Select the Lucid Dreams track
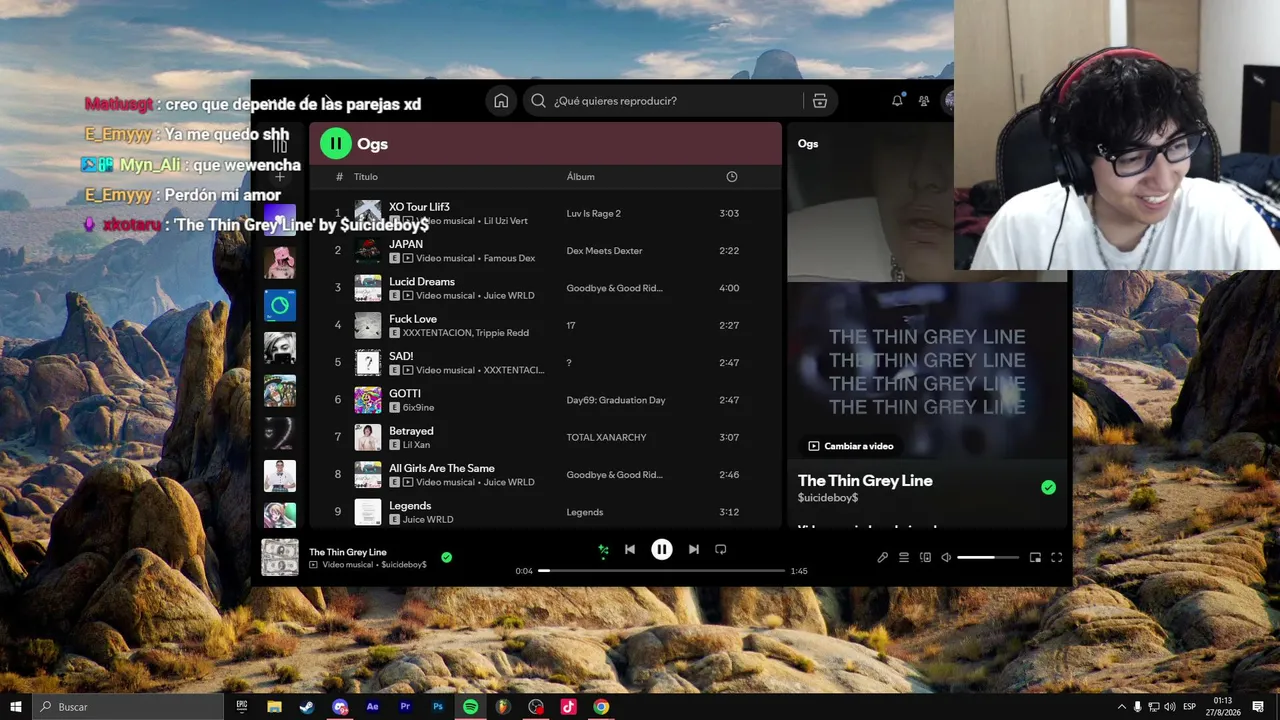The image size is (1280, 720). 546,288
